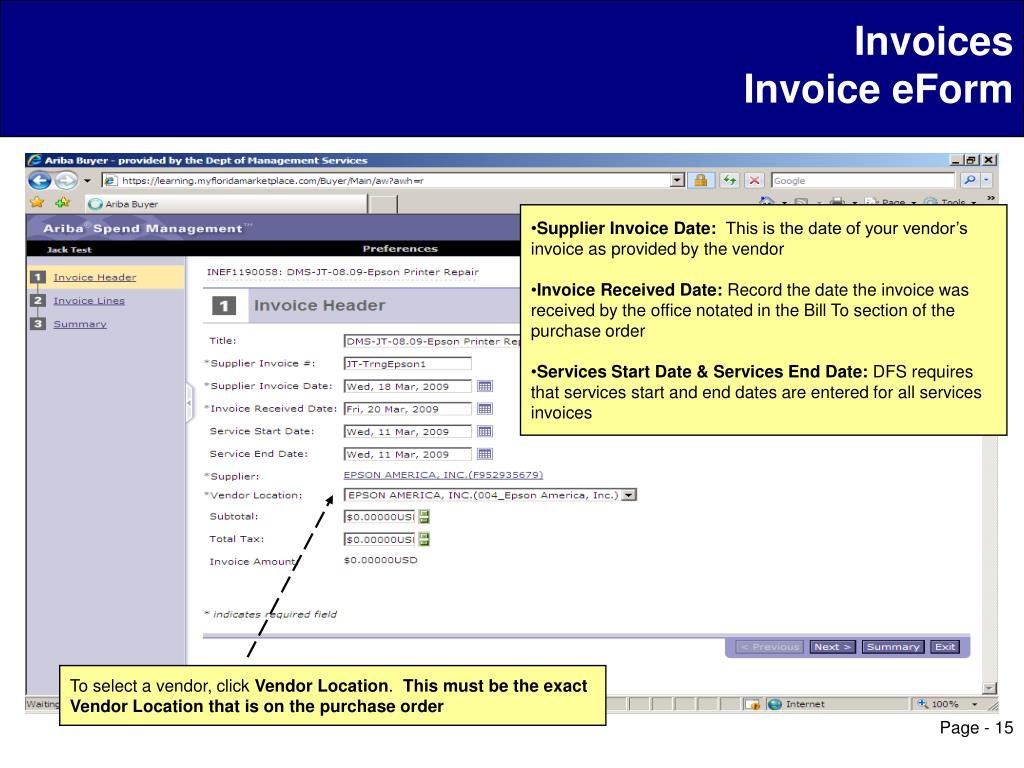Open the recent pages dropdown arrow
This screenshot has height=768, width=1024.
coord(88,181)
